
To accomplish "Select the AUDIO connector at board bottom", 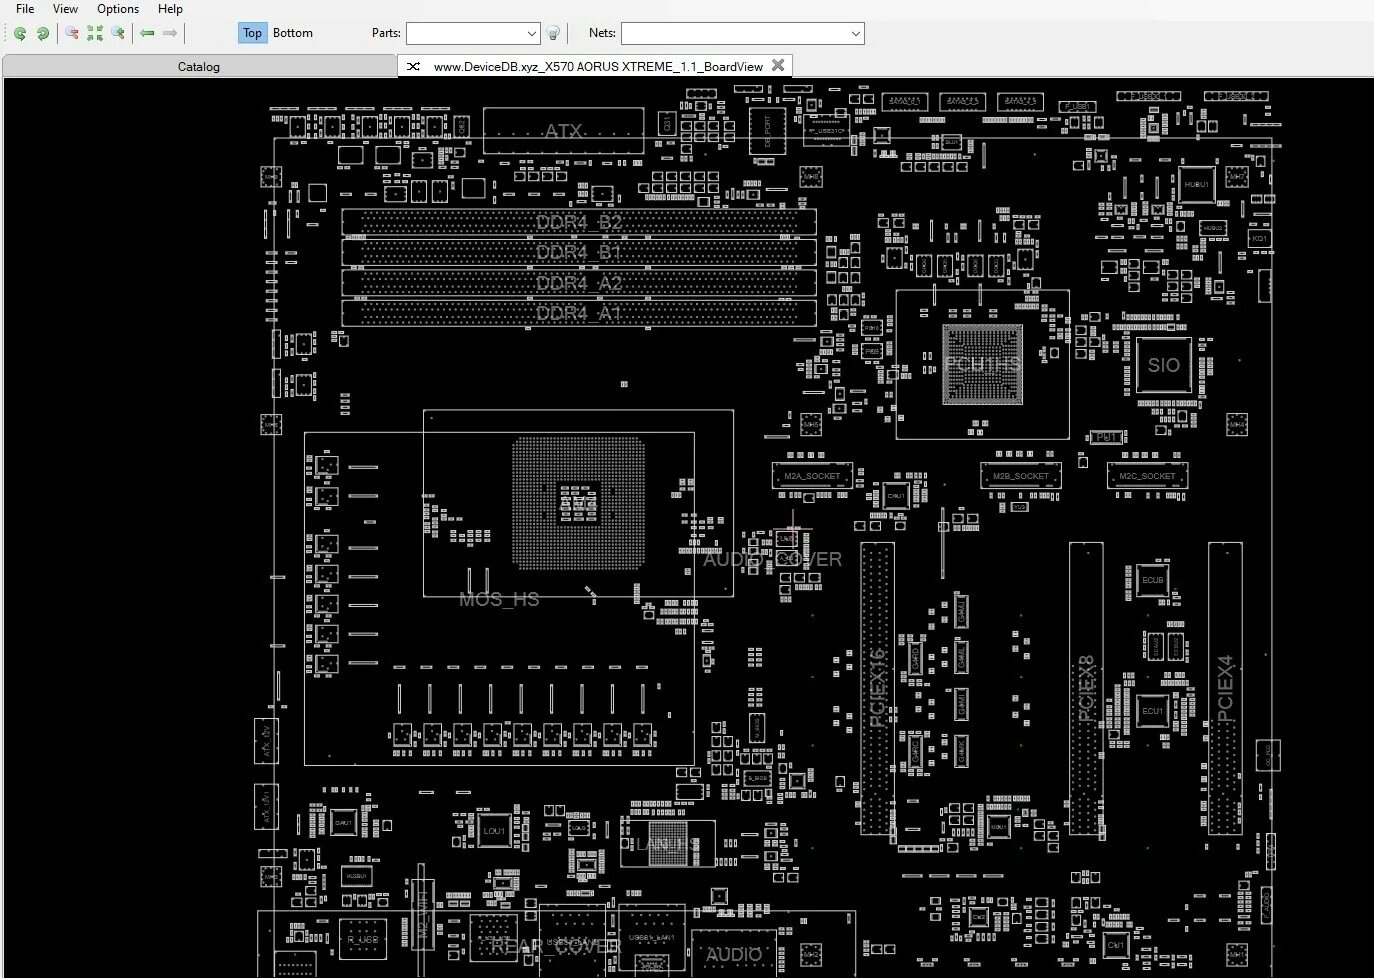I will 734,955.
